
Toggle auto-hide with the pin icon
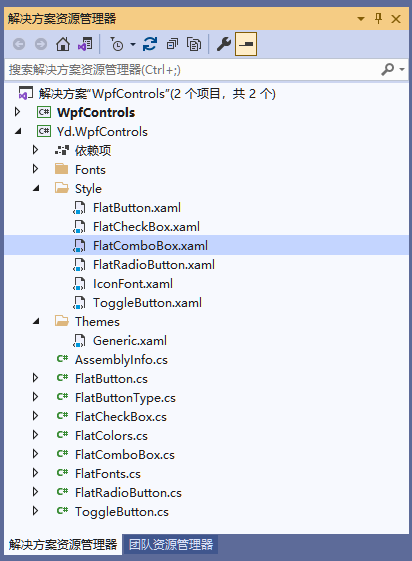tap(378, 18)
